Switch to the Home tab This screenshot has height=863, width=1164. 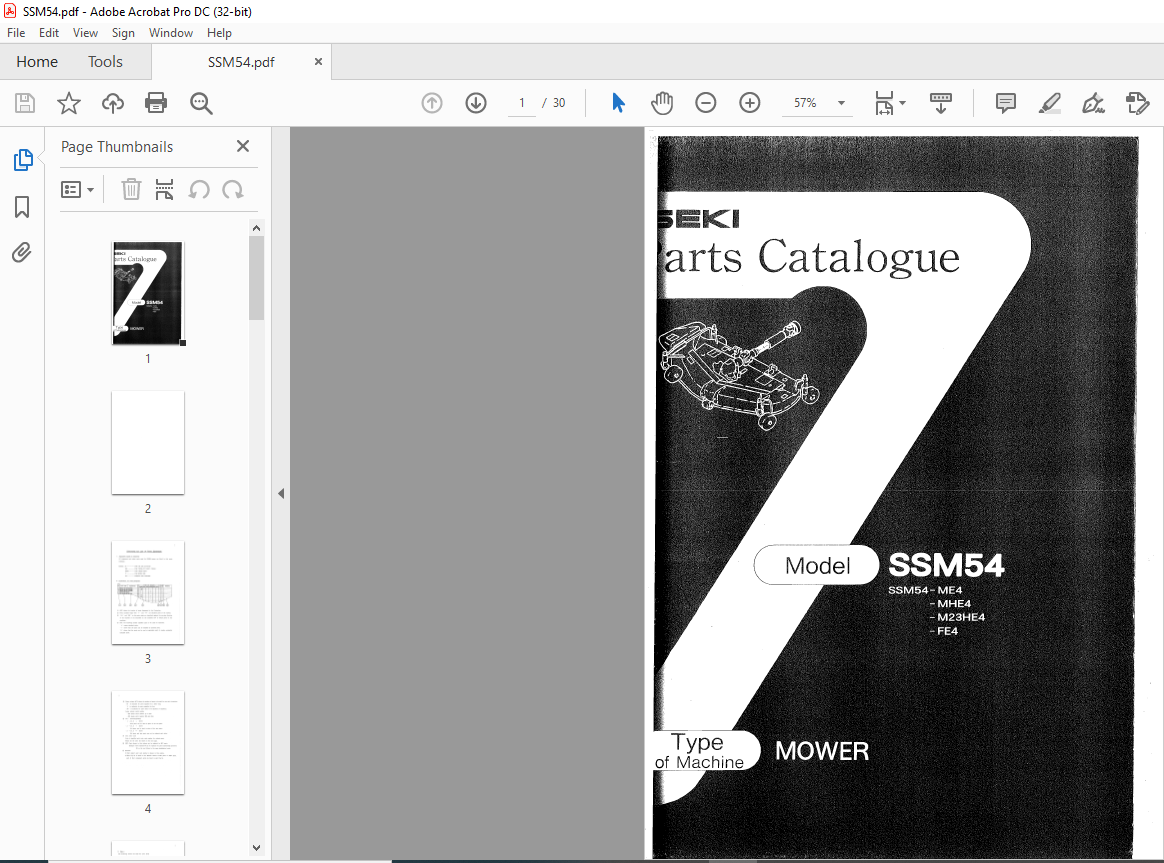click(x=37, y=62)
